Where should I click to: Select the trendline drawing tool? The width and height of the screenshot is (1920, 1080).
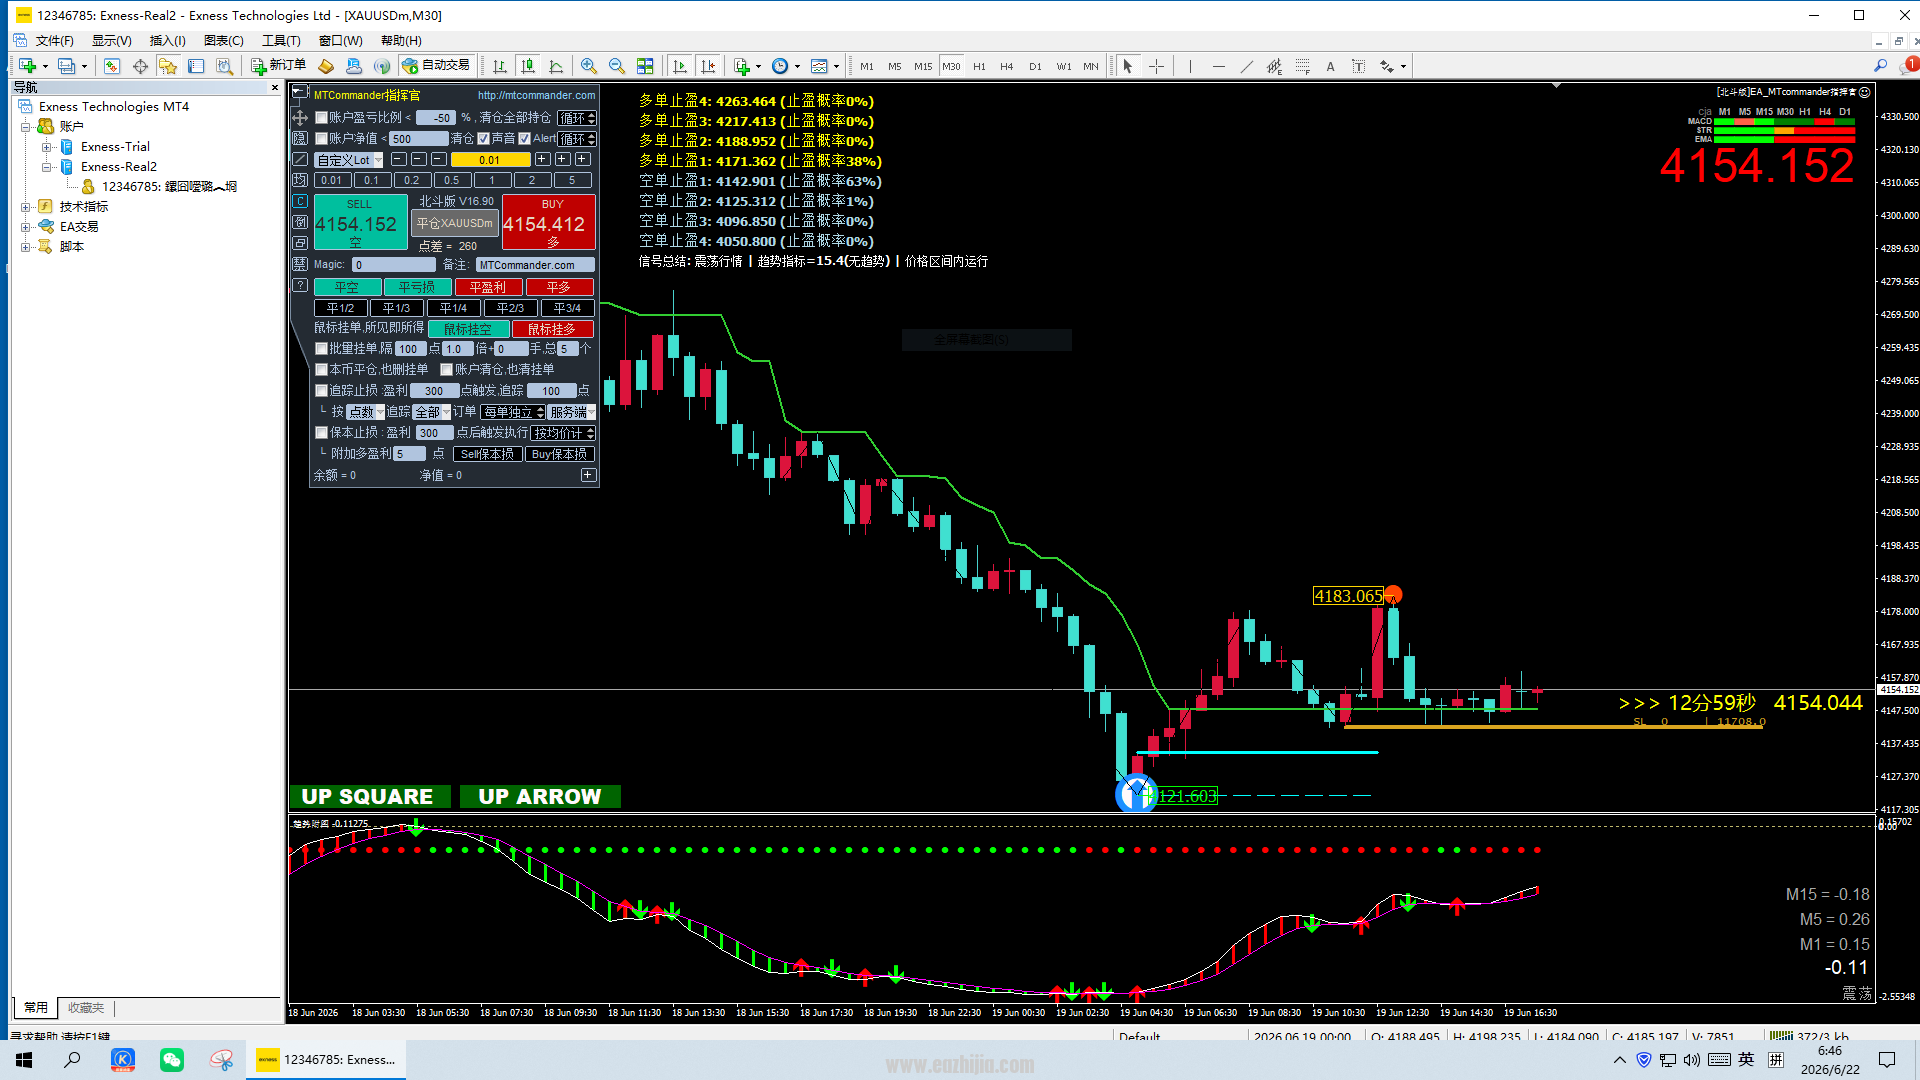tap(1246, 66)
